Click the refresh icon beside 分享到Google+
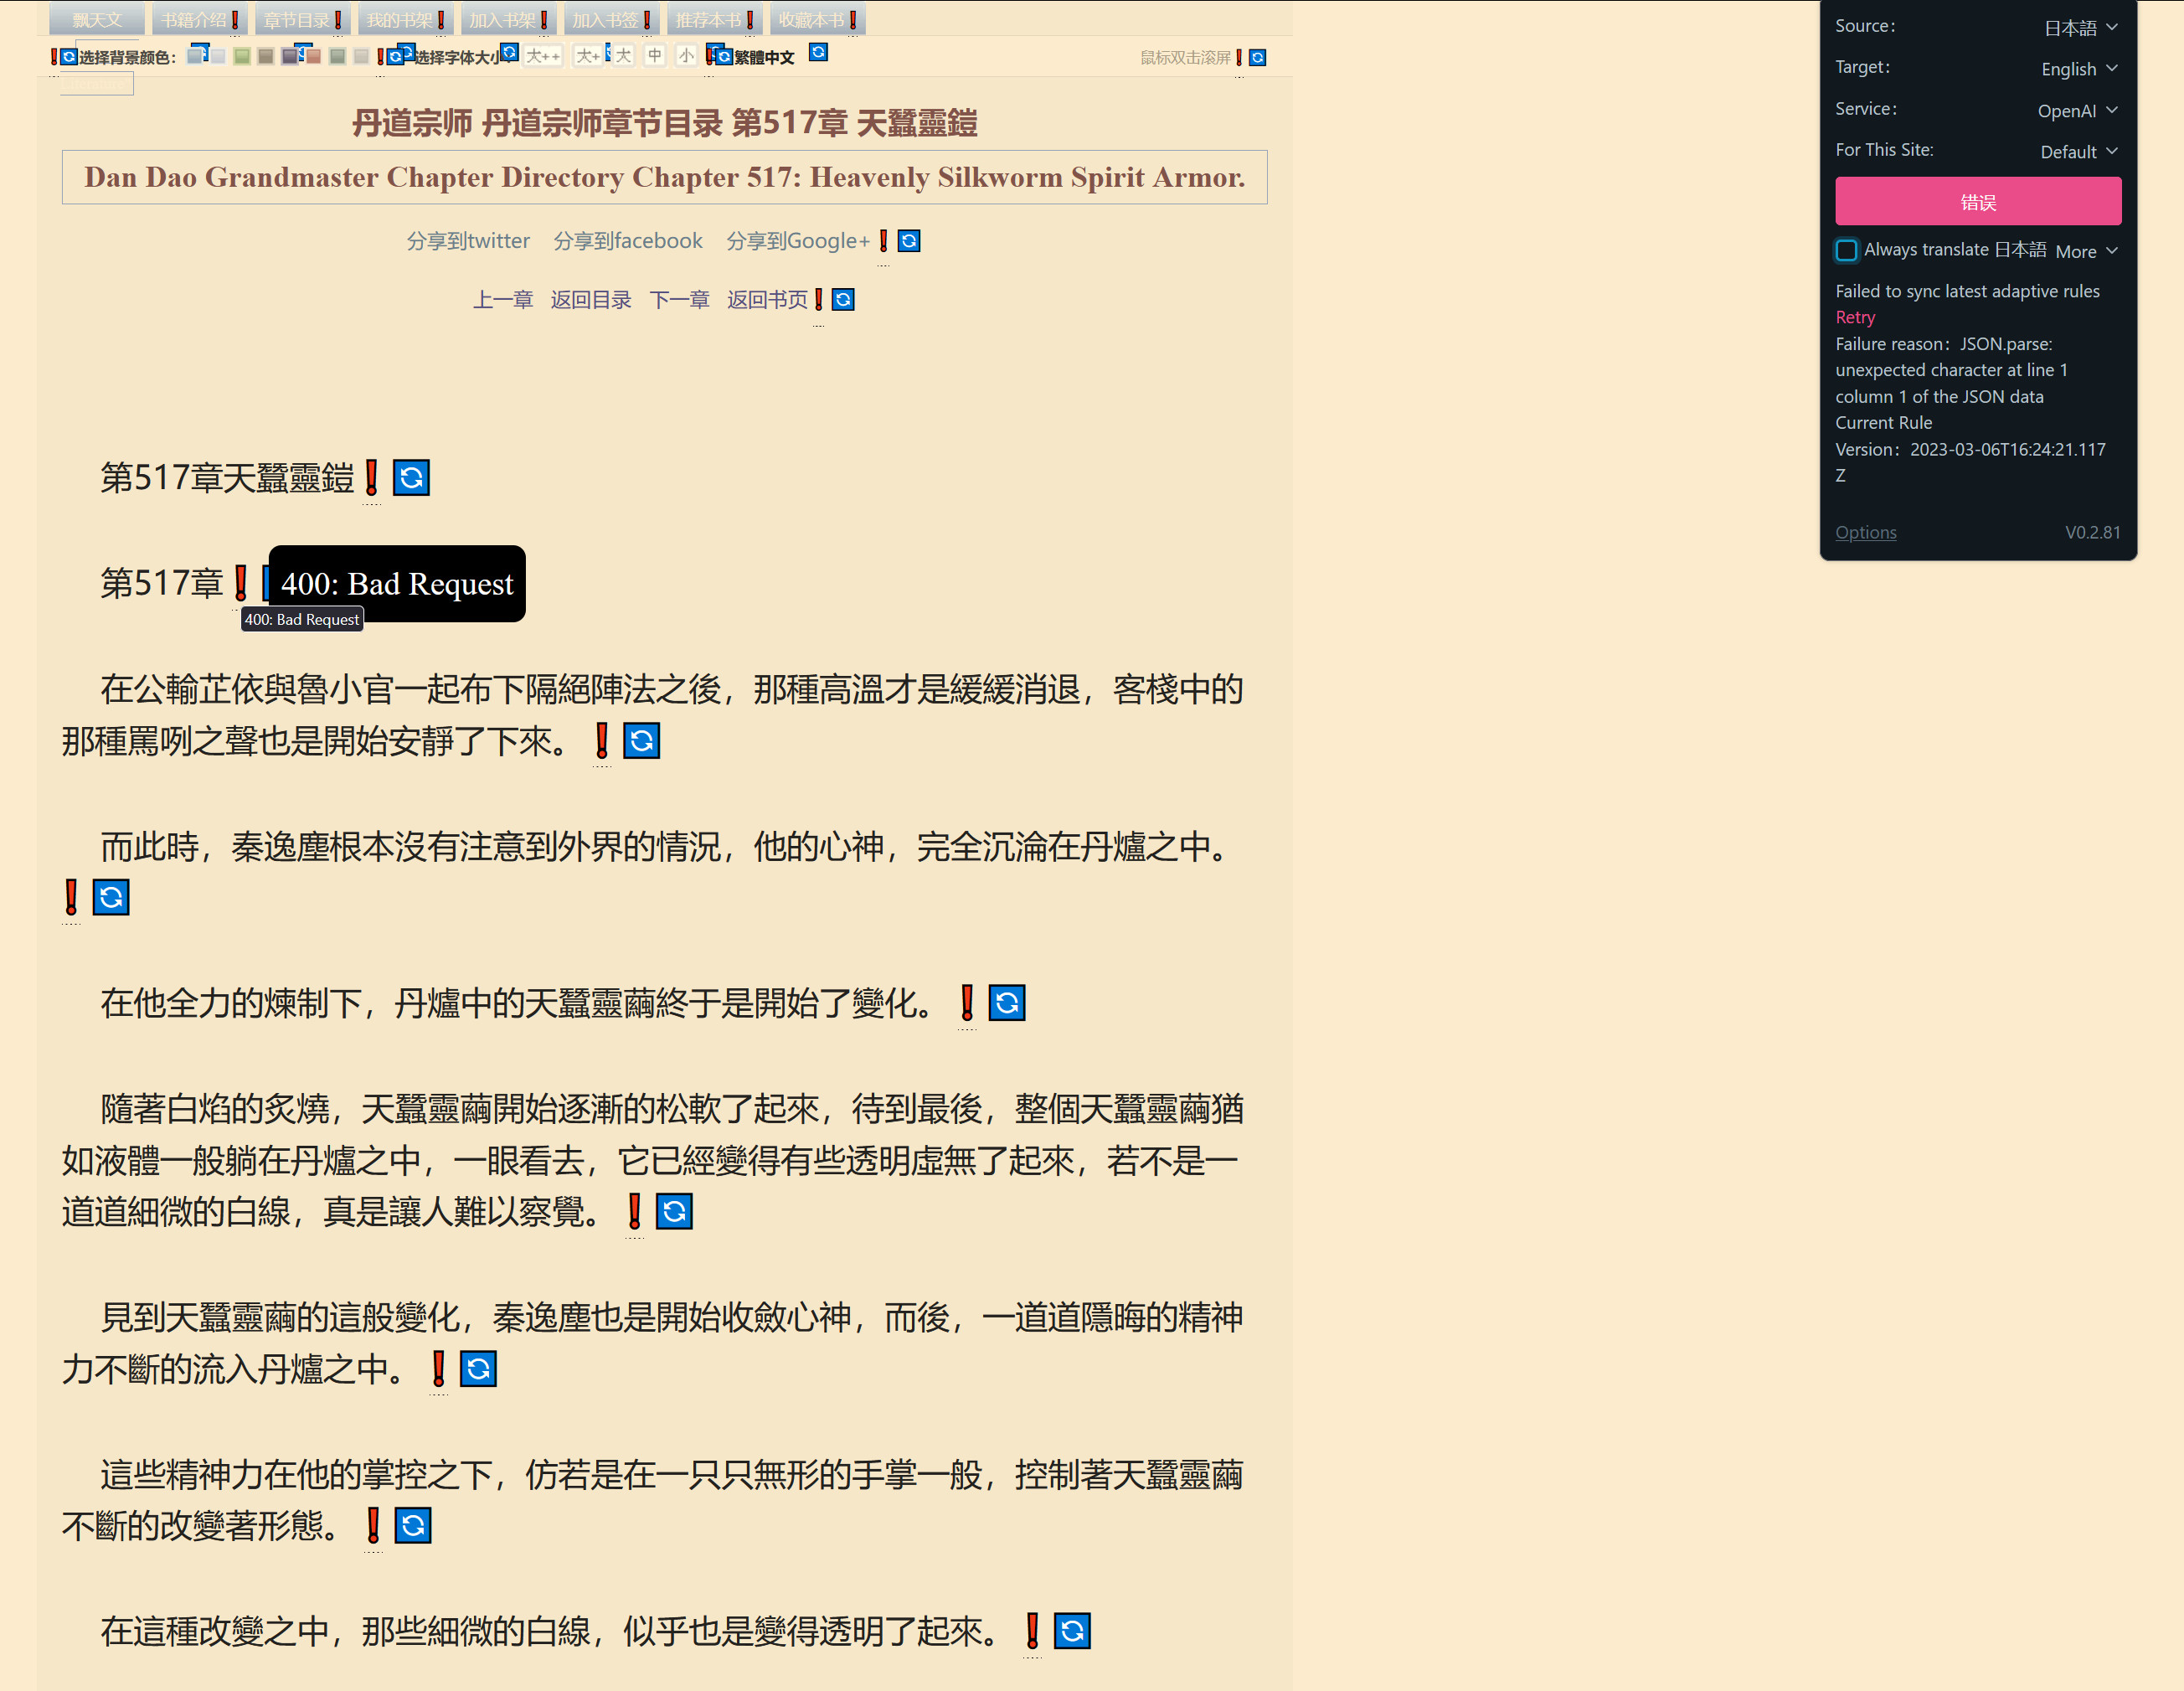The image size is (2184, 1691). coord(908,240)
